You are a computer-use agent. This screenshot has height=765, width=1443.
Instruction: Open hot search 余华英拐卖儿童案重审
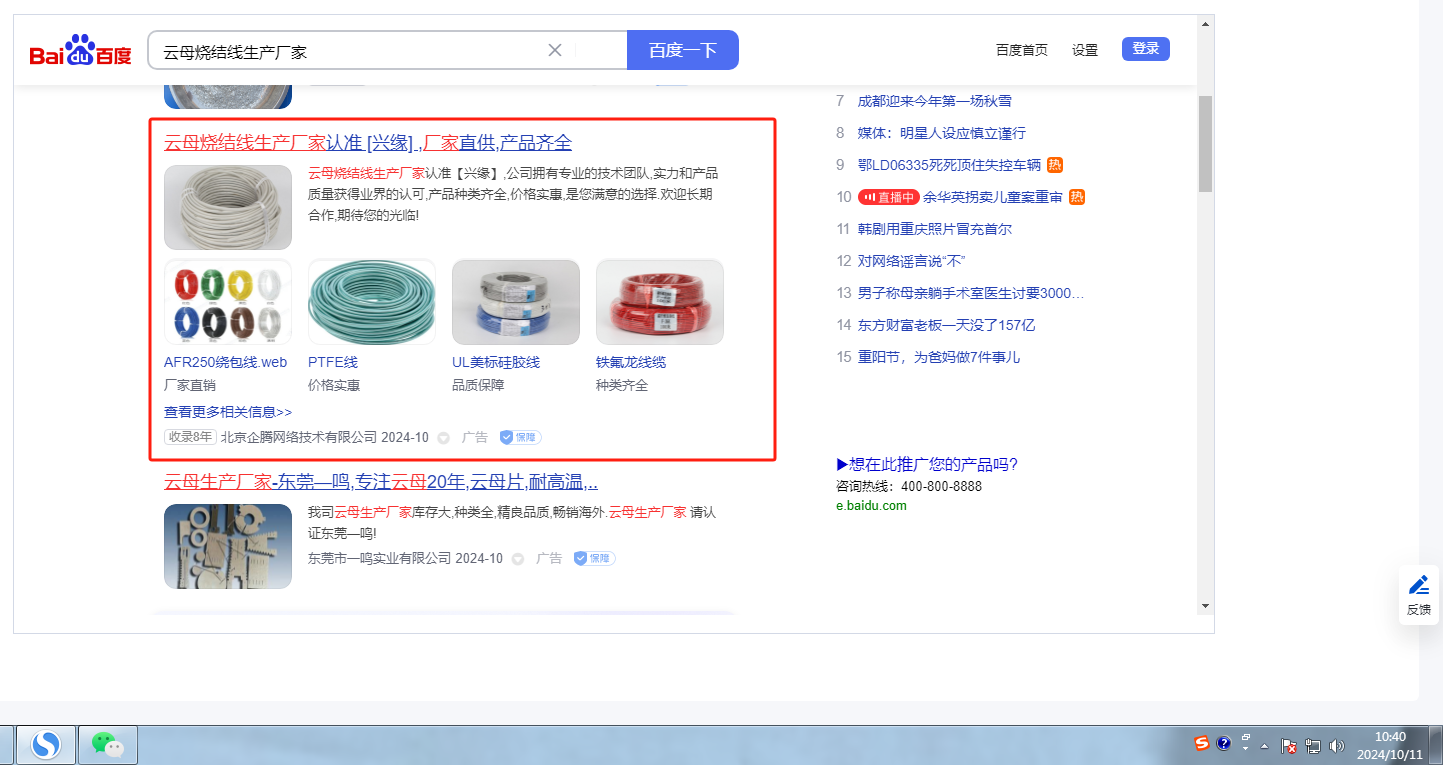point(992,197)
